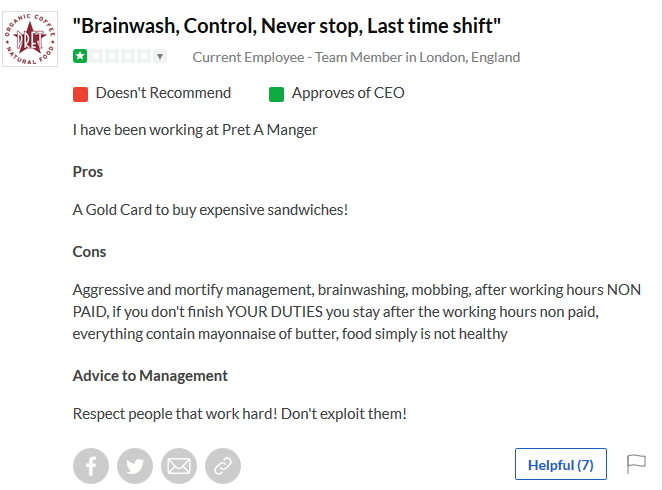This screenshot has height=490, width=663.
Task: Expand the star rating details dropdown arrow
Action: coord(160,57)
